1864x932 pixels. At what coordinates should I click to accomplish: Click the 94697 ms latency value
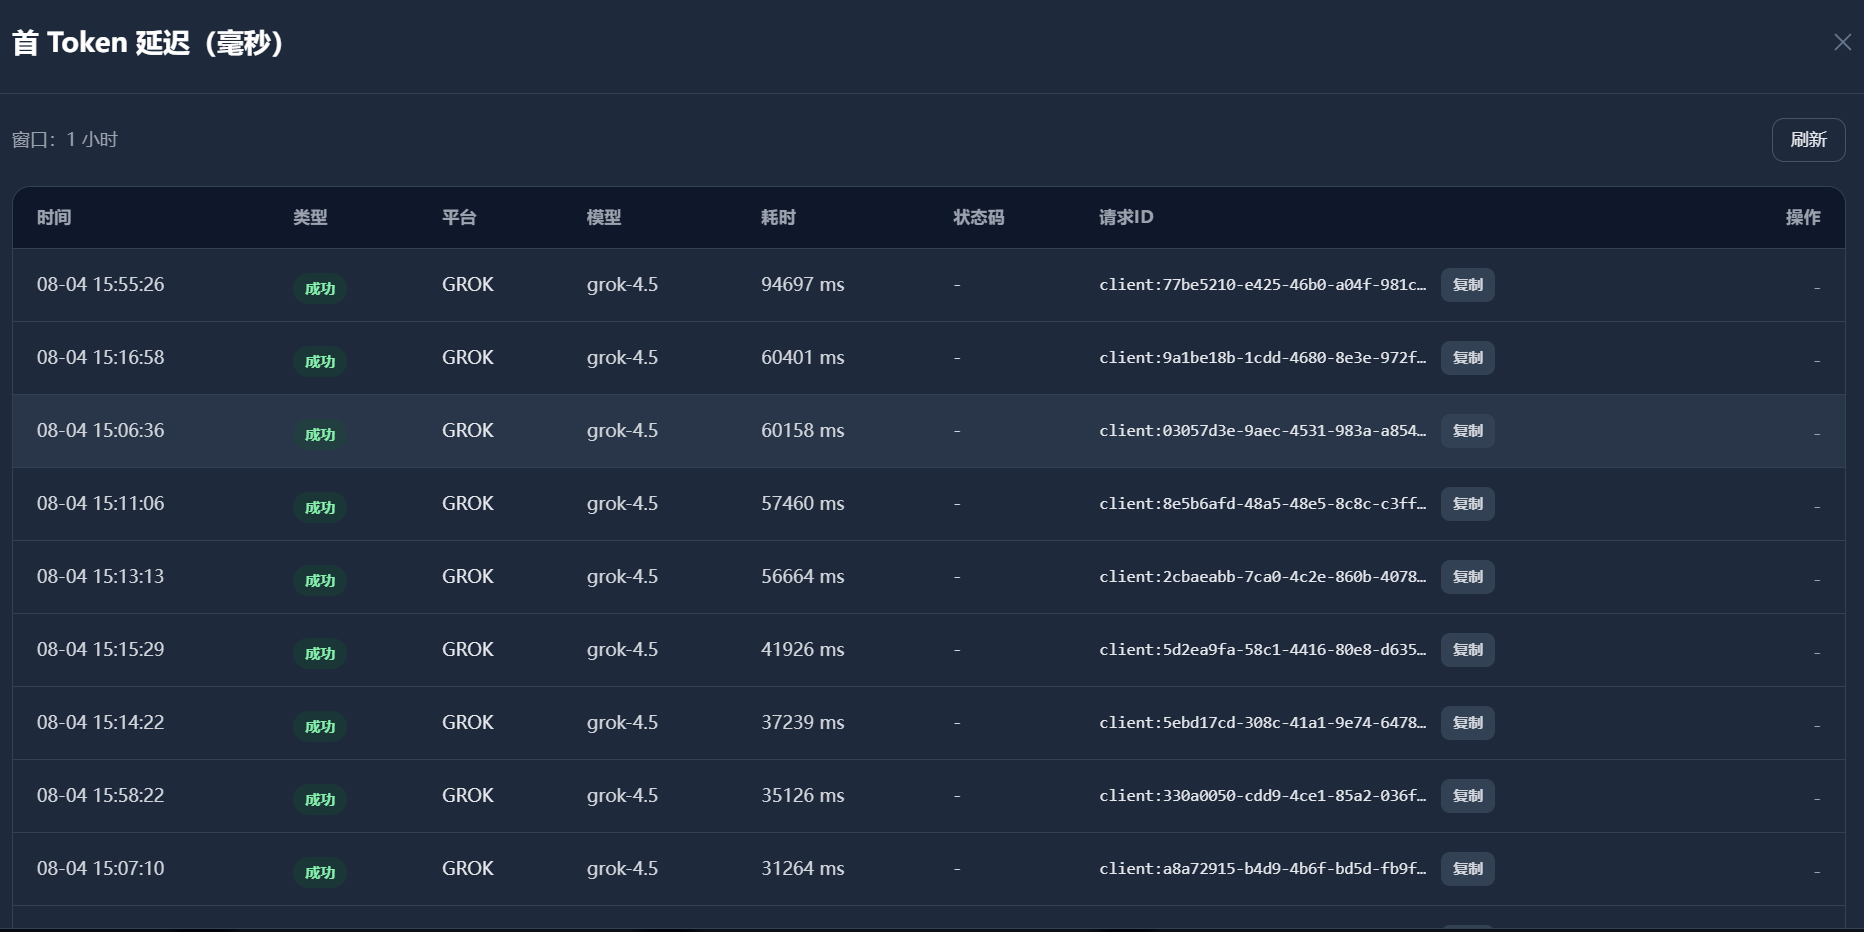point(802,285)
